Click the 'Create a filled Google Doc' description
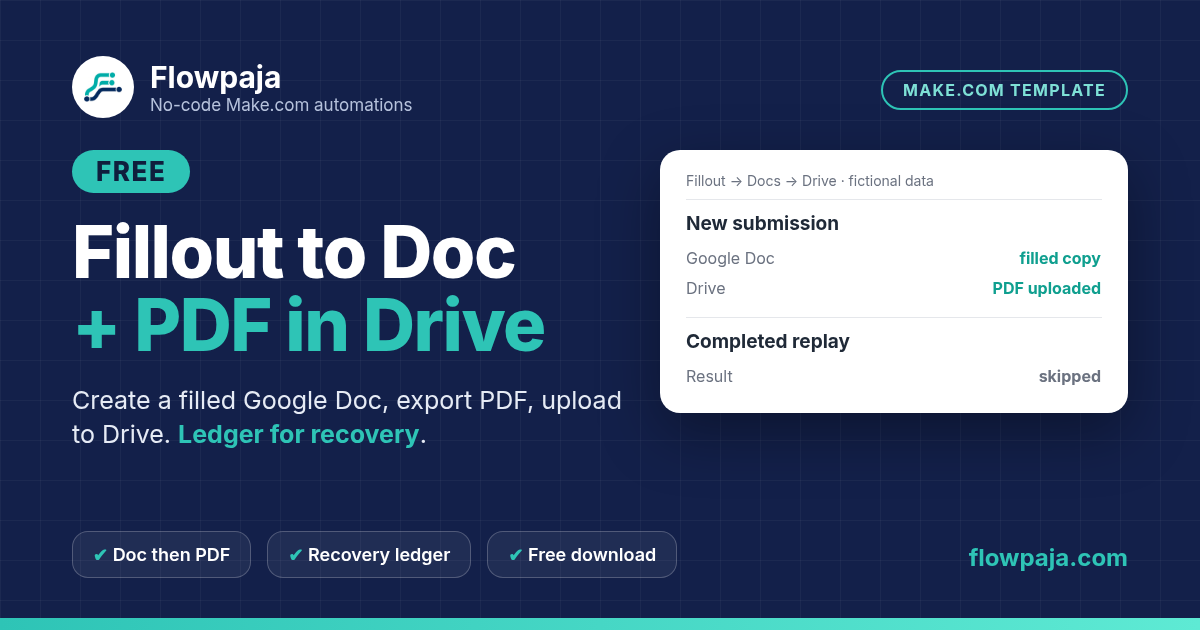The width and height of the screenshot is (1200, 630). pos(347,417)
